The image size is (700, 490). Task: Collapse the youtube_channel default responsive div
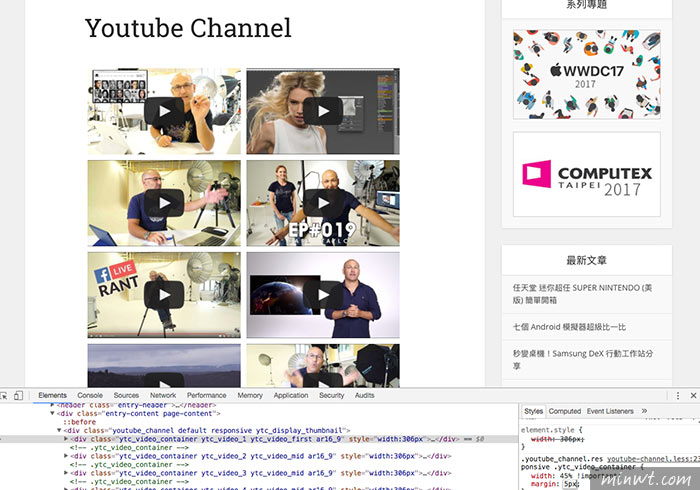[x=59, y=431]
